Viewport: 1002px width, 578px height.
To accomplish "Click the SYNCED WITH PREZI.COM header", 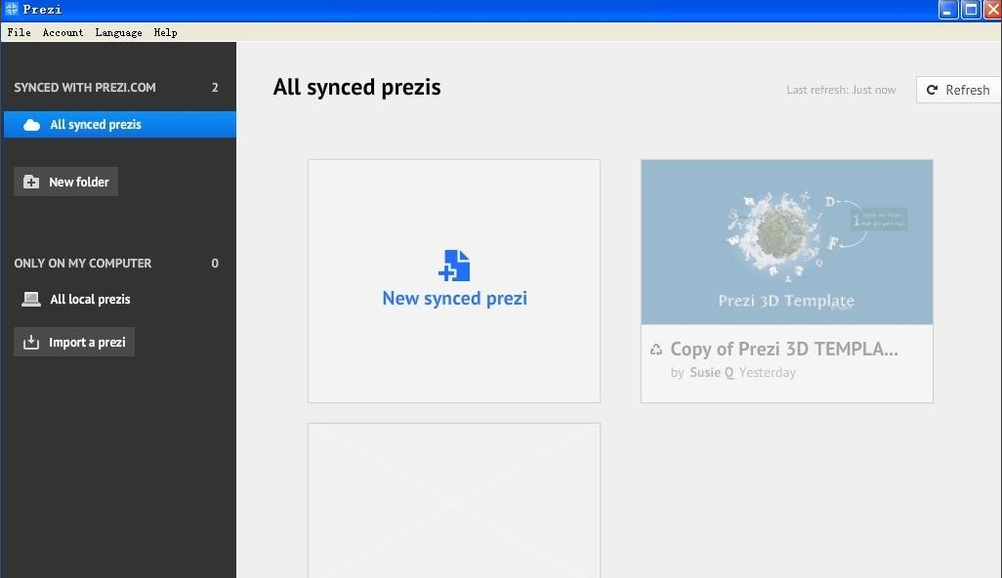I will click(85, 88).
